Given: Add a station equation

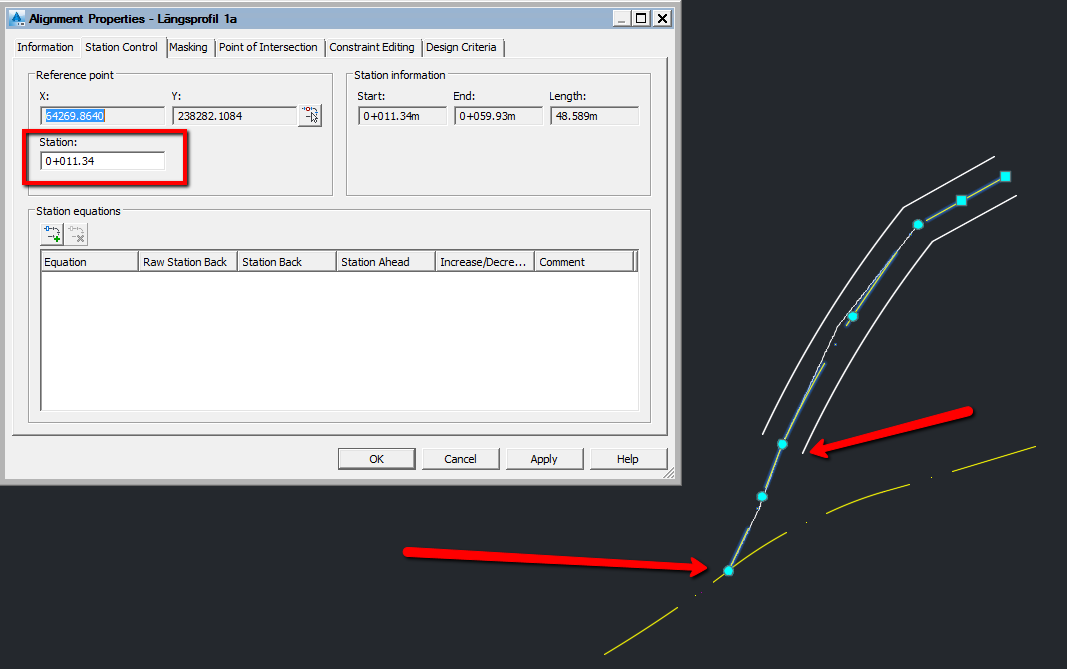Looking at the screenshot, I should click(52, 234).
